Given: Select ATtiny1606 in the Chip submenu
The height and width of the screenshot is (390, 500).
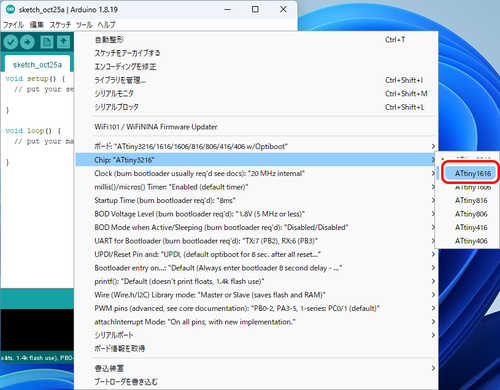Looking at the screenshot, I should click(468, 187).
